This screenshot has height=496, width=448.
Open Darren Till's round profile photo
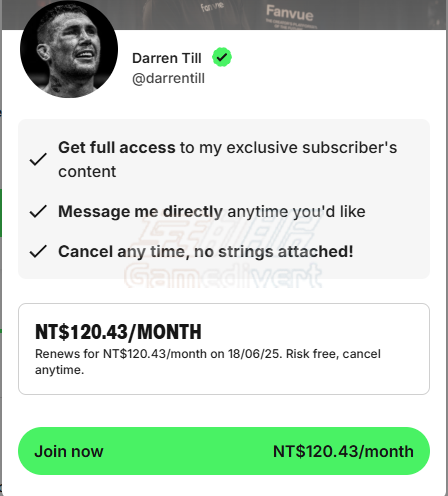(69, 49)
